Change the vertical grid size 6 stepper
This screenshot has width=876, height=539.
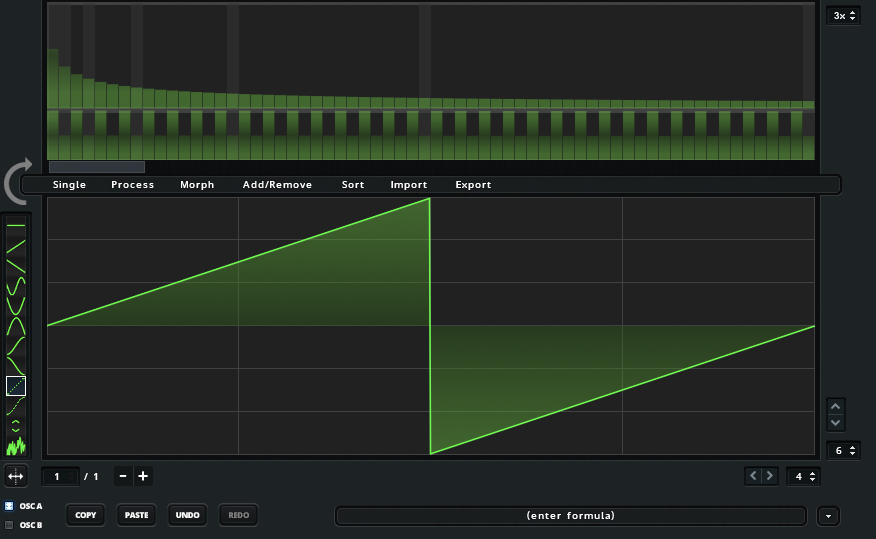(844, 451)
